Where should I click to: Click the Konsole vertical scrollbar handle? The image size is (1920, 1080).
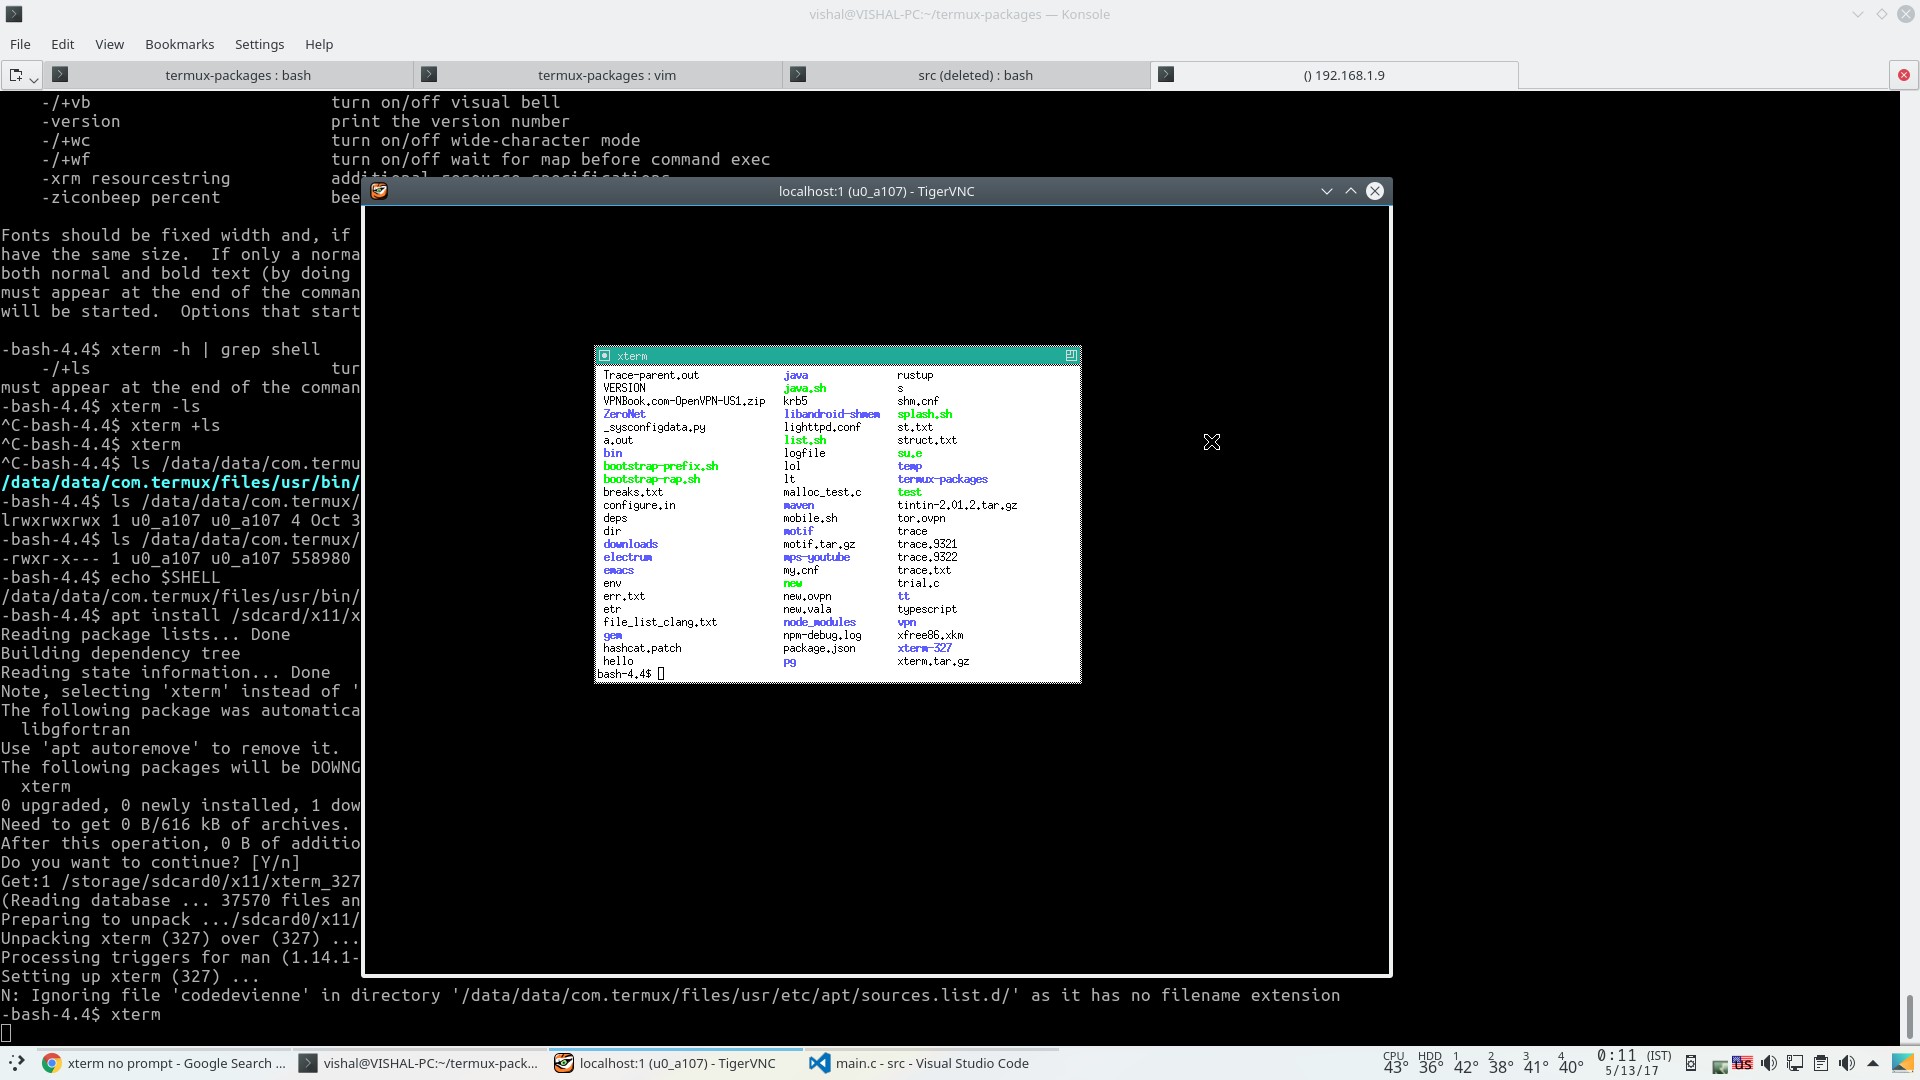tap(1909, 1017)
